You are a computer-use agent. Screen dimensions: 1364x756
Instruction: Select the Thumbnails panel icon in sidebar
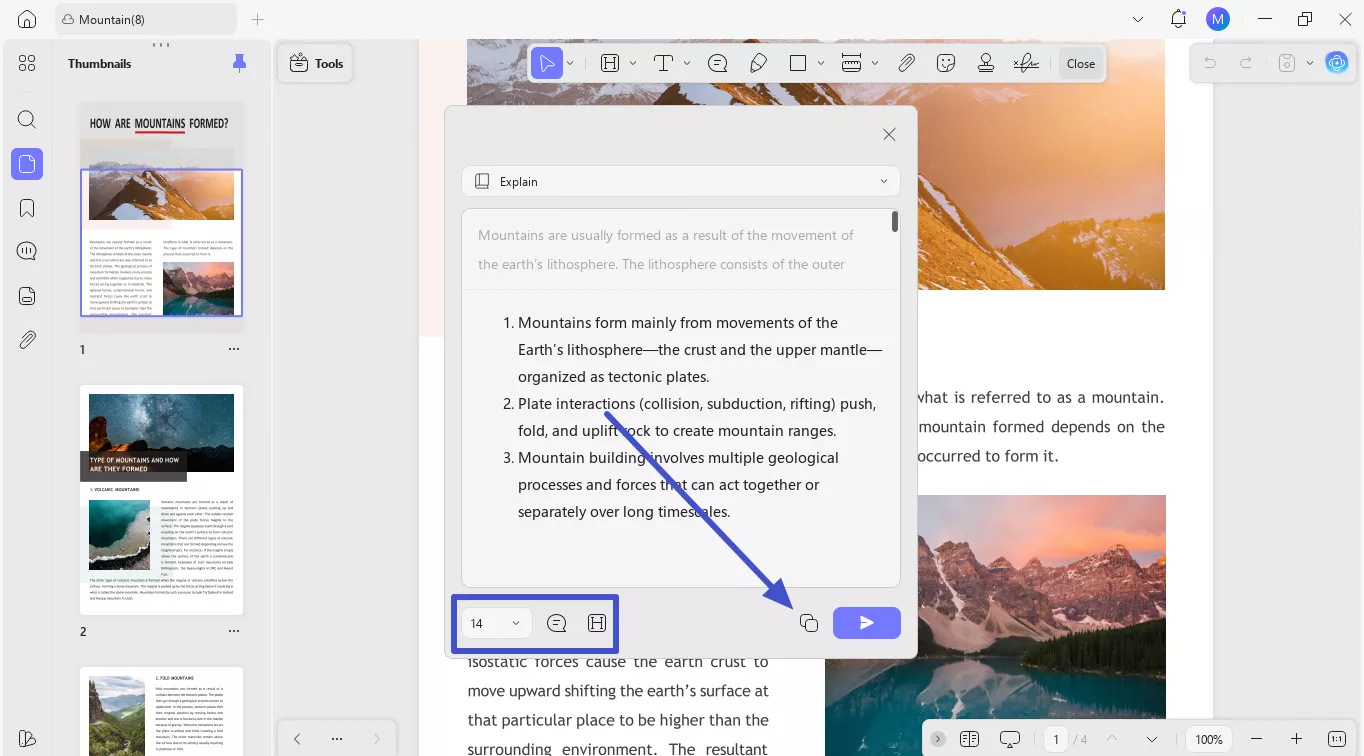pyautogui.click(x=27, y=164)
